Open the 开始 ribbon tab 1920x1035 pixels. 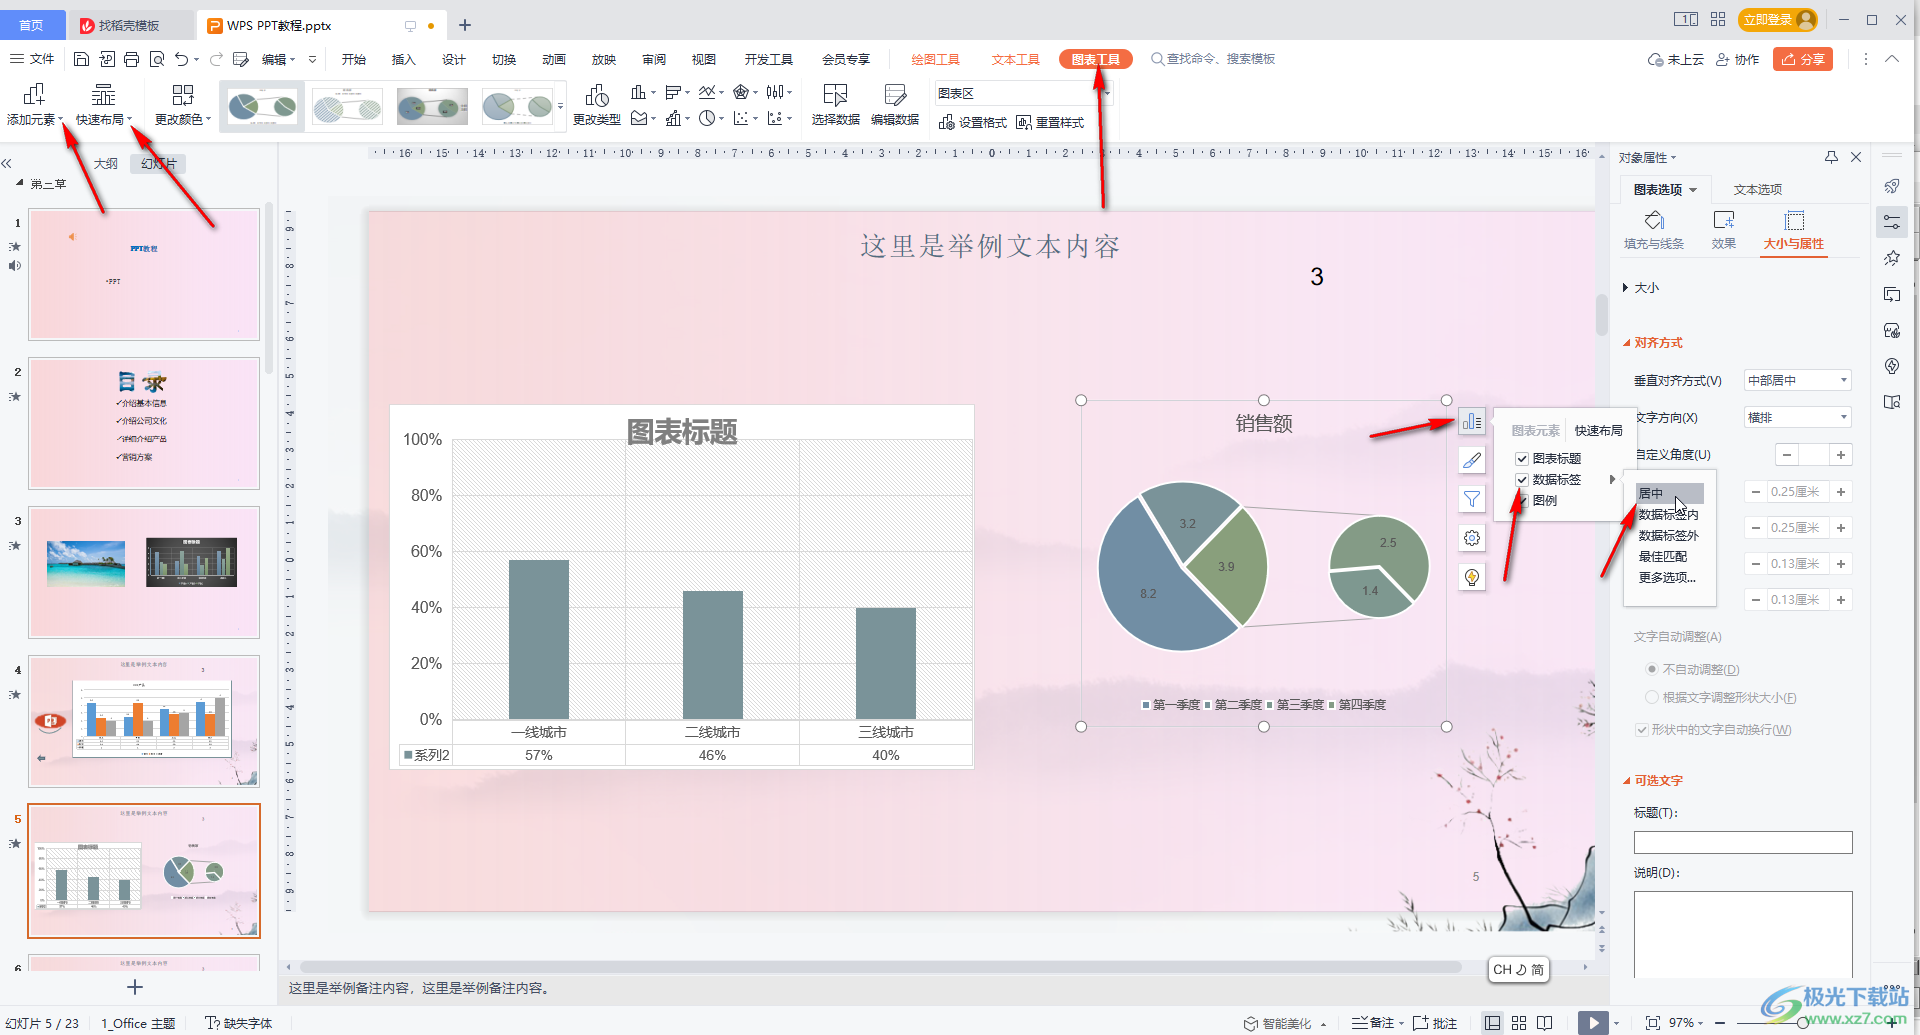coord(354,59)
